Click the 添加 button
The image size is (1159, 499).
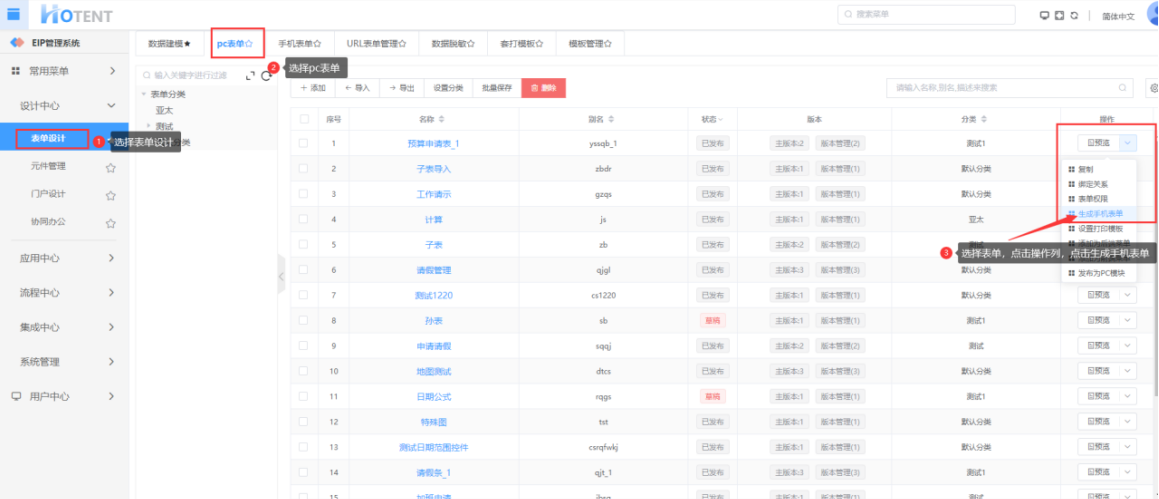[313, 88]
